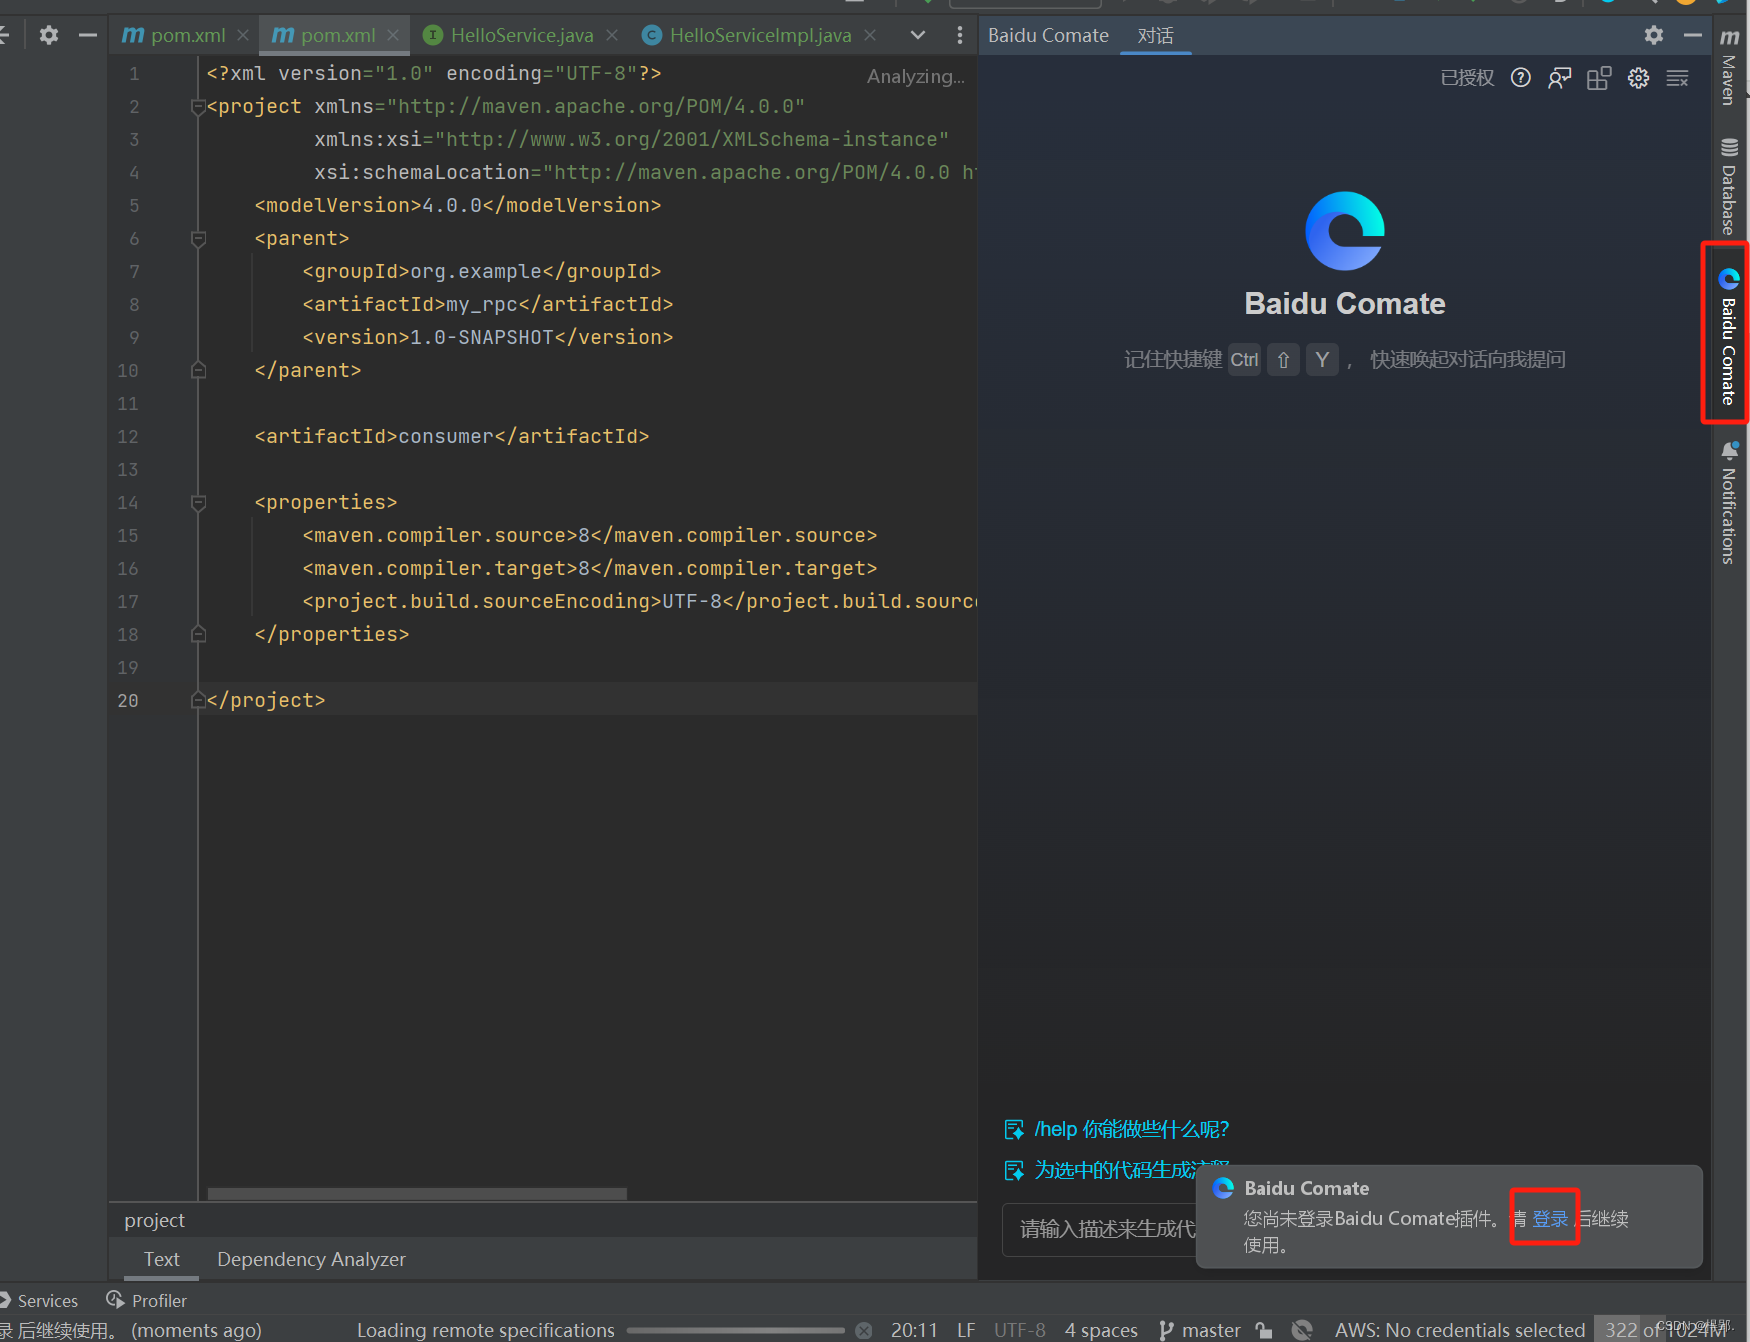This screenshot has height=1342, width=1750.
Task: Click Analyzing inspection status
Action: click(915, 76)
